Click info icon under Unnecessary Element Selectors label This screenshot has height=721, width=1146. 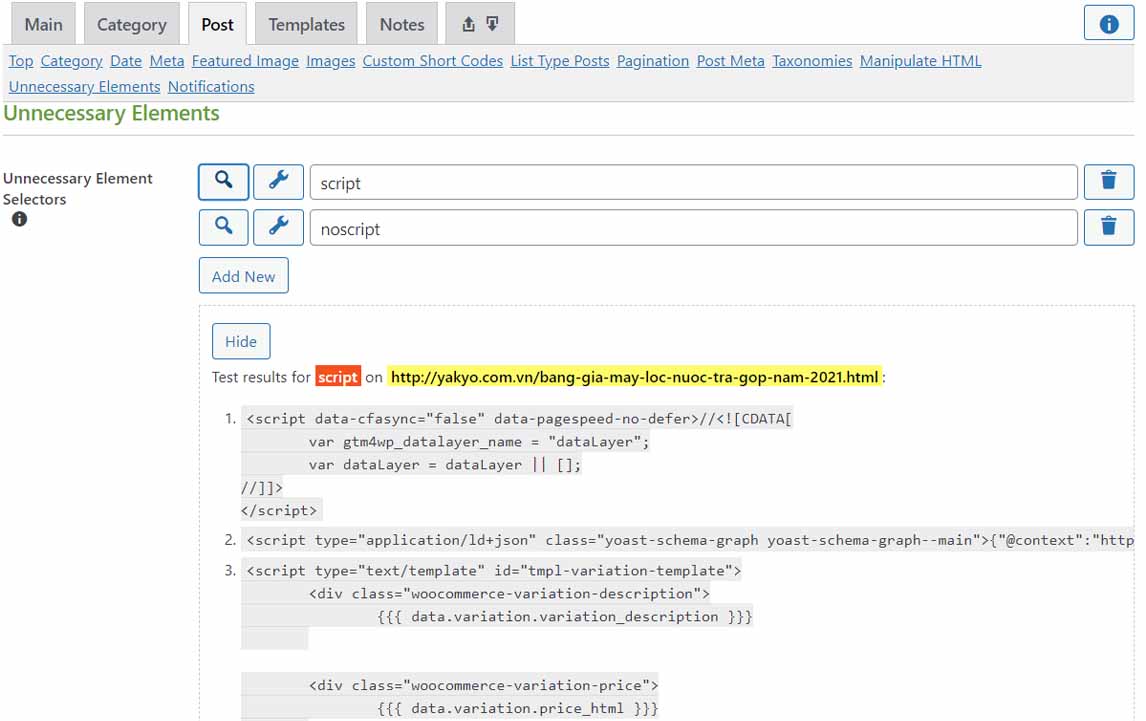[x=20, y=219]
